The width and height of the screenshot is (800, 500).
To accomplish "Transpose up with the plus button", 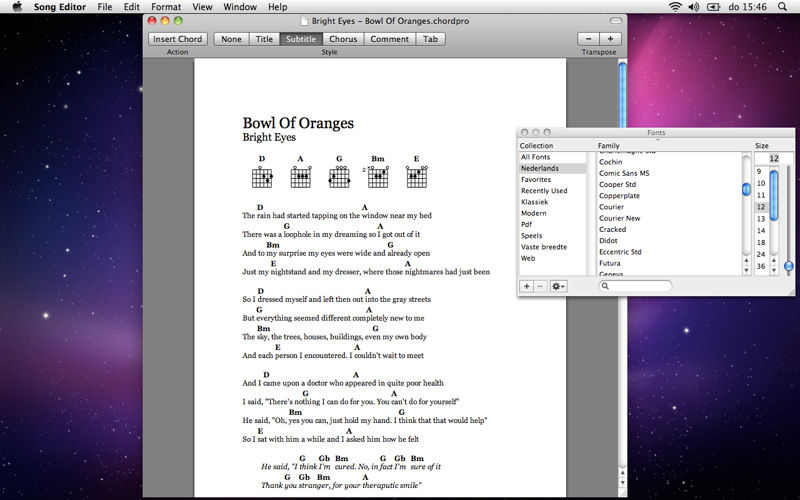I will tap(610, 39).
